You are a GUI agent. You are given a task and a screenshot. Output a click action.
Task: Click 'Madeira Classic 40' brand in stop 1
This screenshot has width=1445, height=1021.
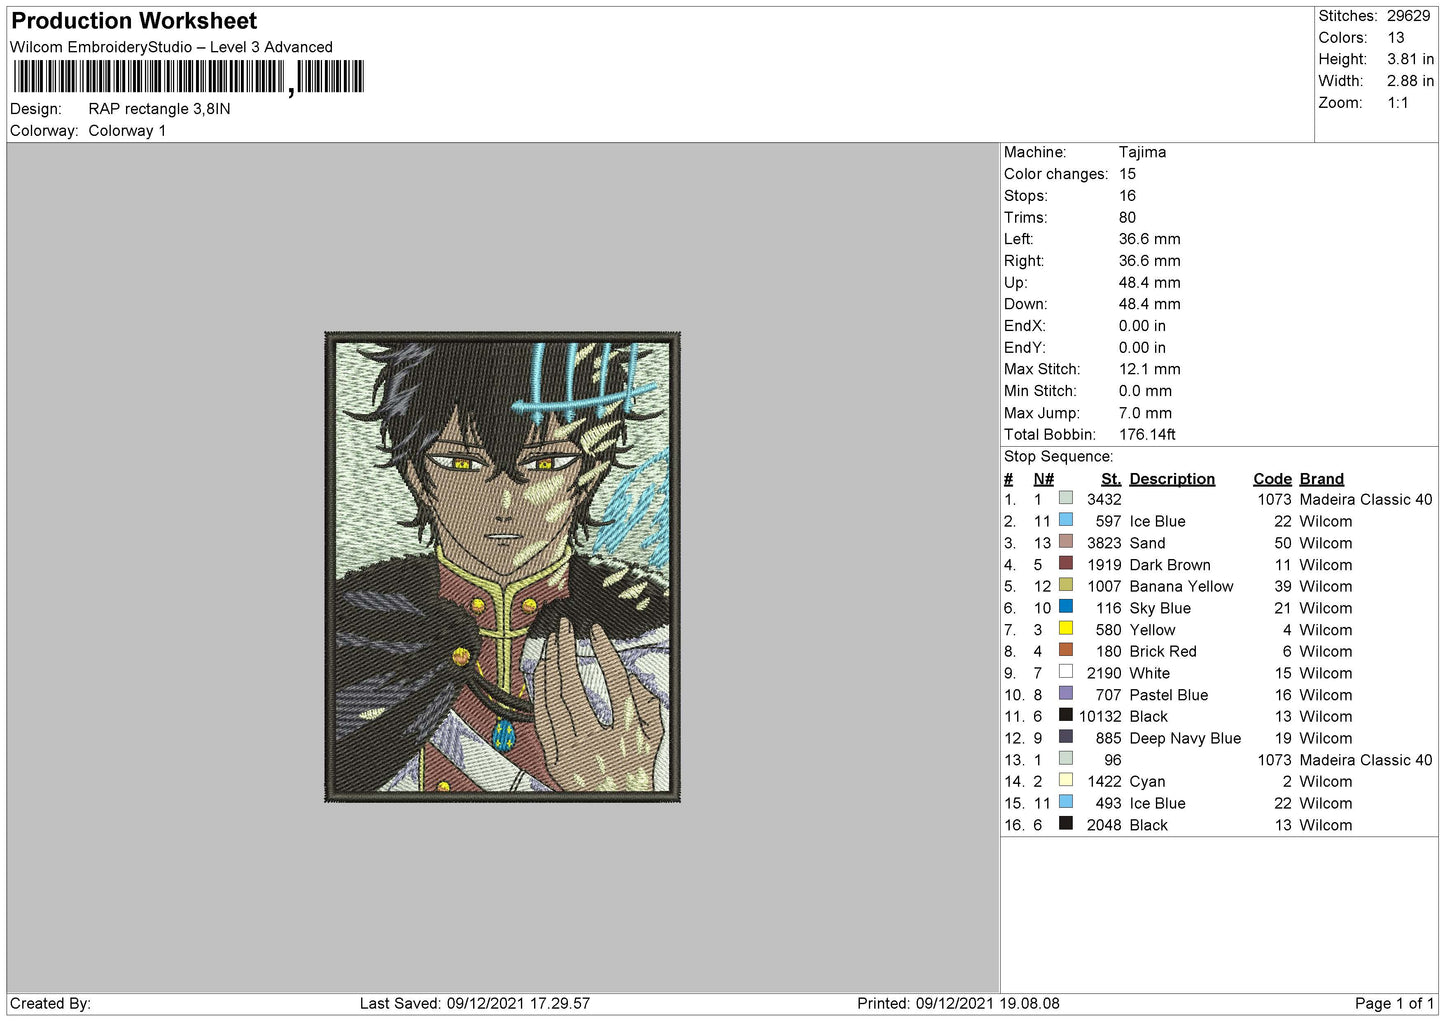click(1366, 499)
